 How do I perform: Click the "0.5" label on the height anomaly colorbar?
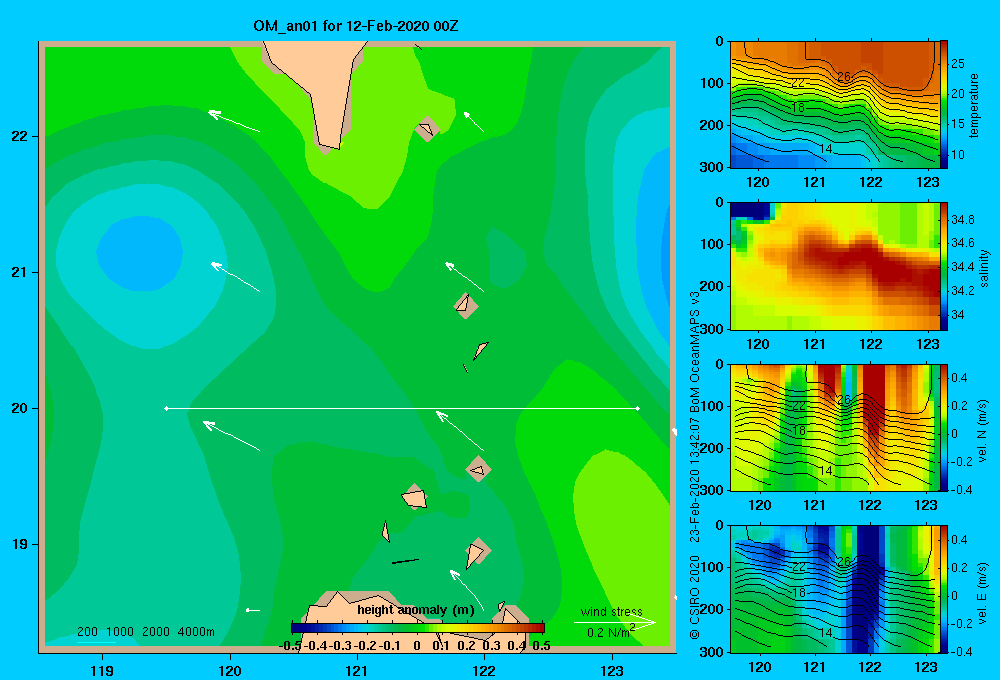(541, 646)
